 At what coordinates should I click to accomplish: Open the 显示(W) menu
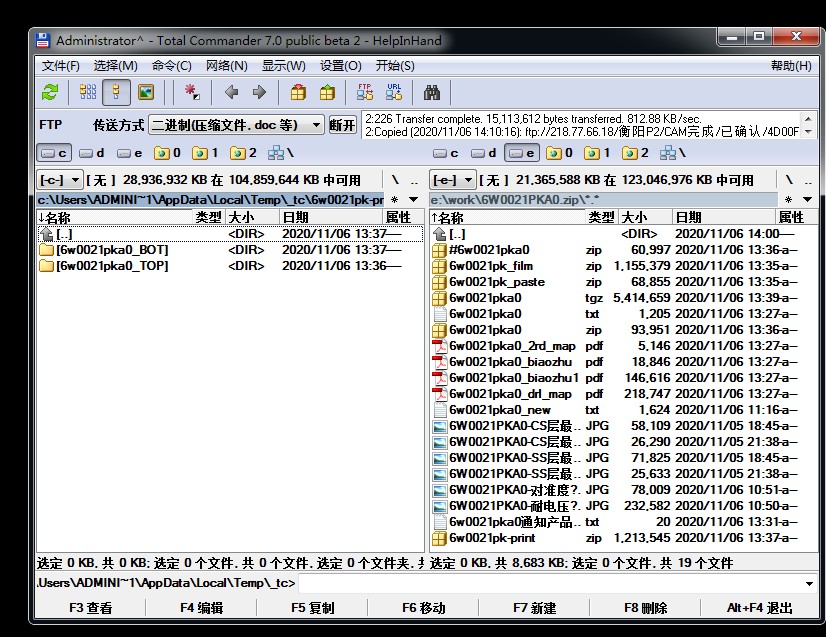point(283,66)
